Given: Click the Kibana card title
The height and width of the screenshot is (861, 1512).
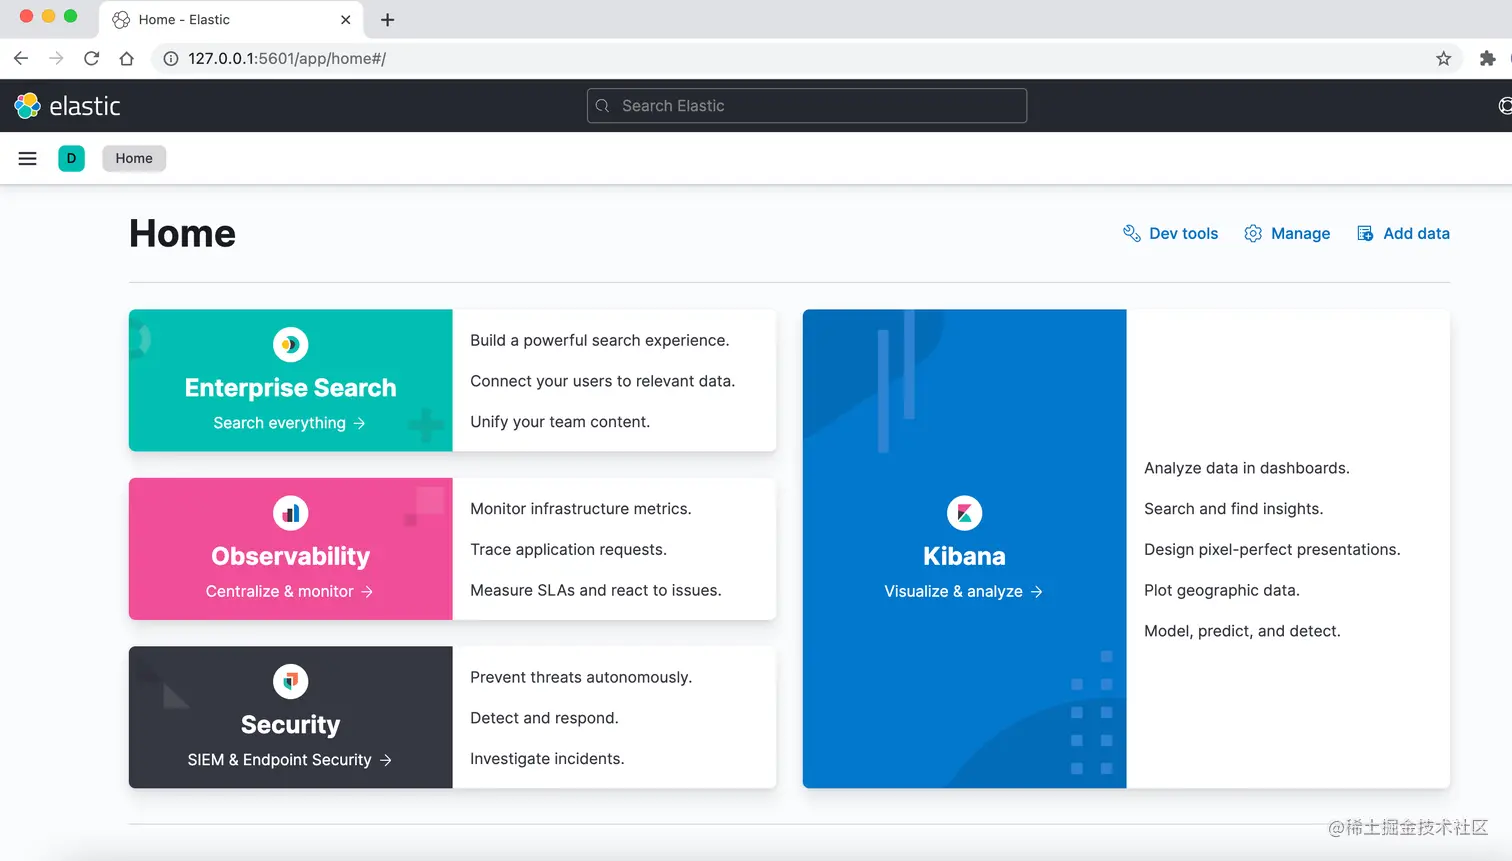Looking at the screenshot, I should coord(965,556).
